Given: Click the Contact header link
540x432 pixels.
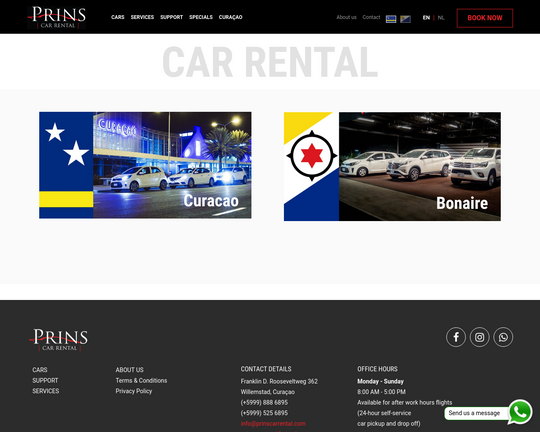Looking at the screenshot, I should 371,17.
